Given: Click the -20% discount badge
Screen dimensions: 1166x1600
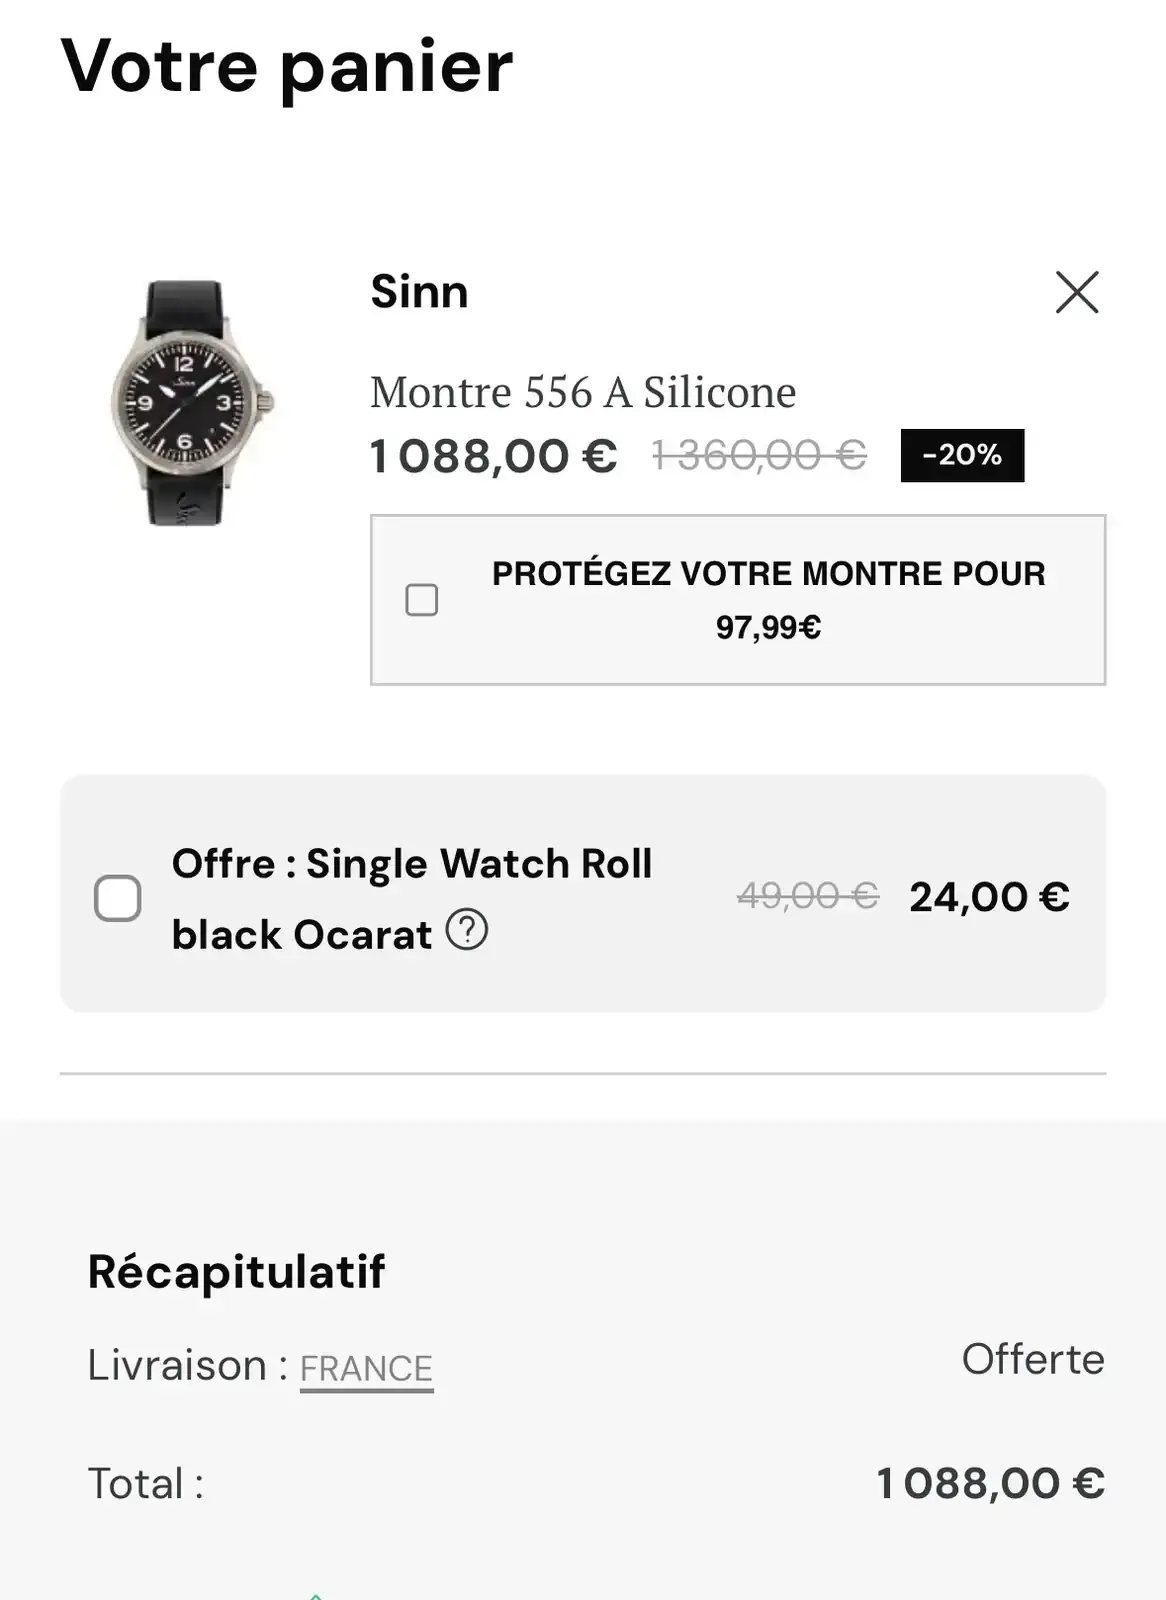Looking at the screenshot, I should coord(962,455).
